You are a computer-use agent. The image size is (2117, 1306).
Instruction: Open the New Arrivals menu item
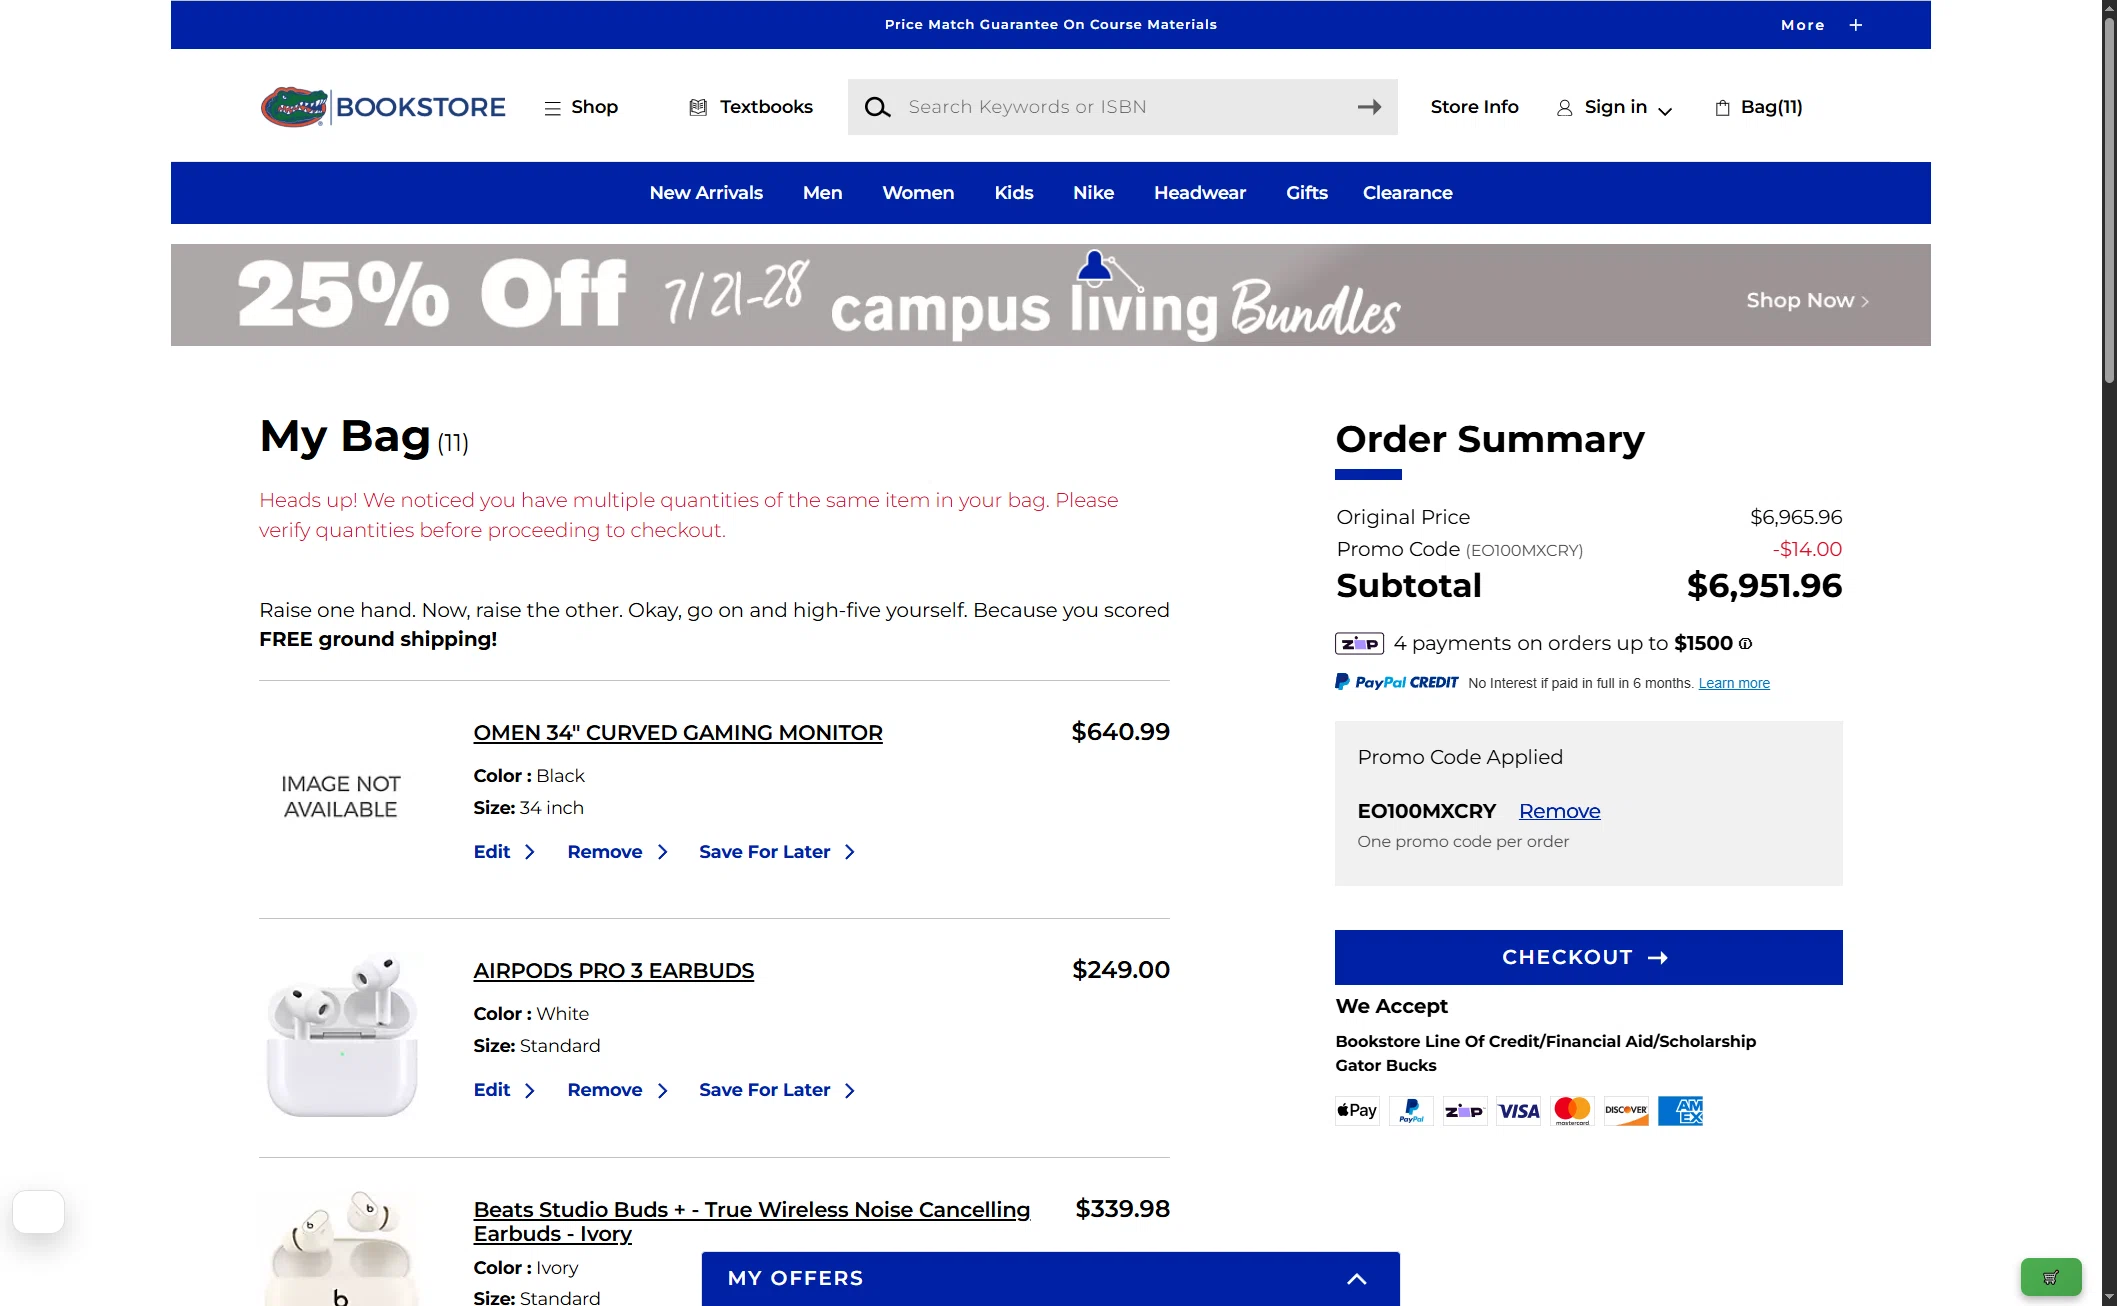tap(706, 193)
